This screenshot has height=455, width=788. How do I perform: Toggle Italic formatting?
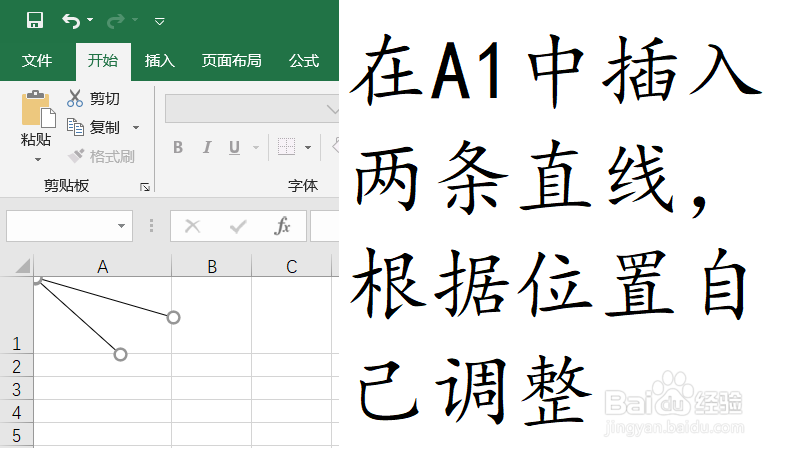click(207, 147)
